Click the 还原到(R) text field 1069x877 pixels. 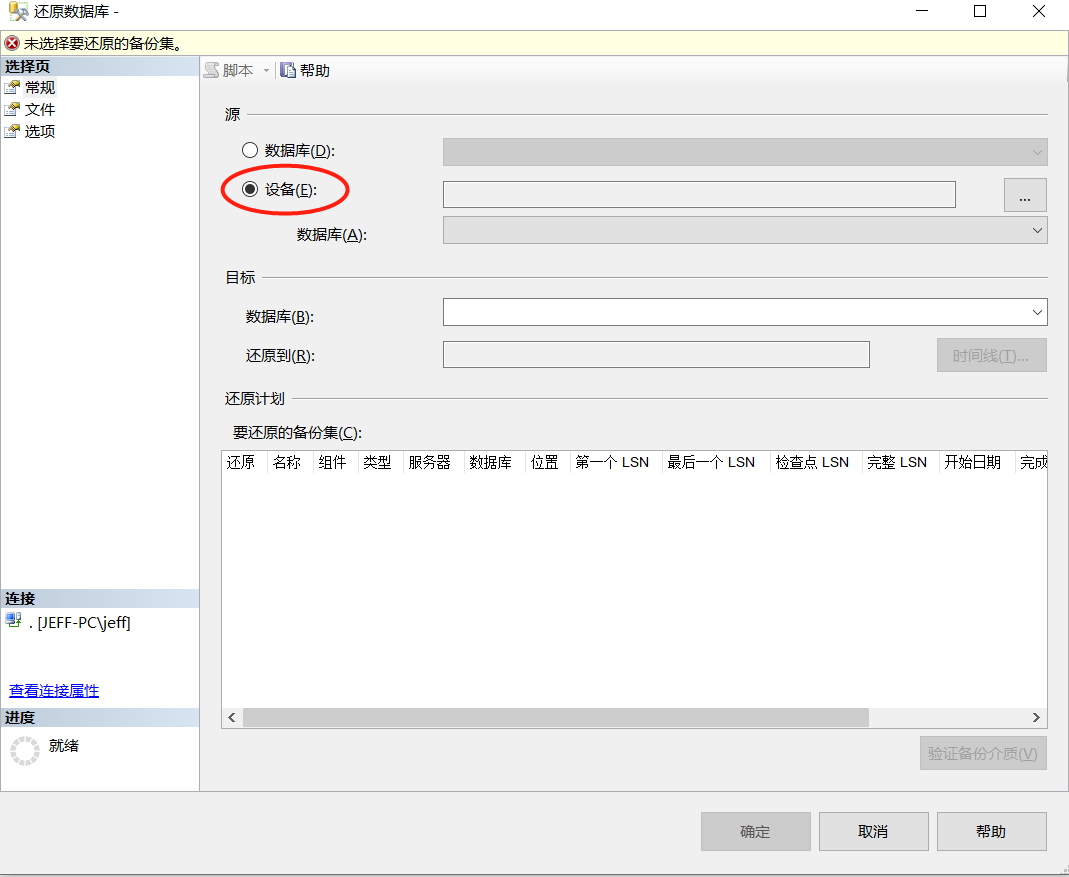(x=656, y=355)
